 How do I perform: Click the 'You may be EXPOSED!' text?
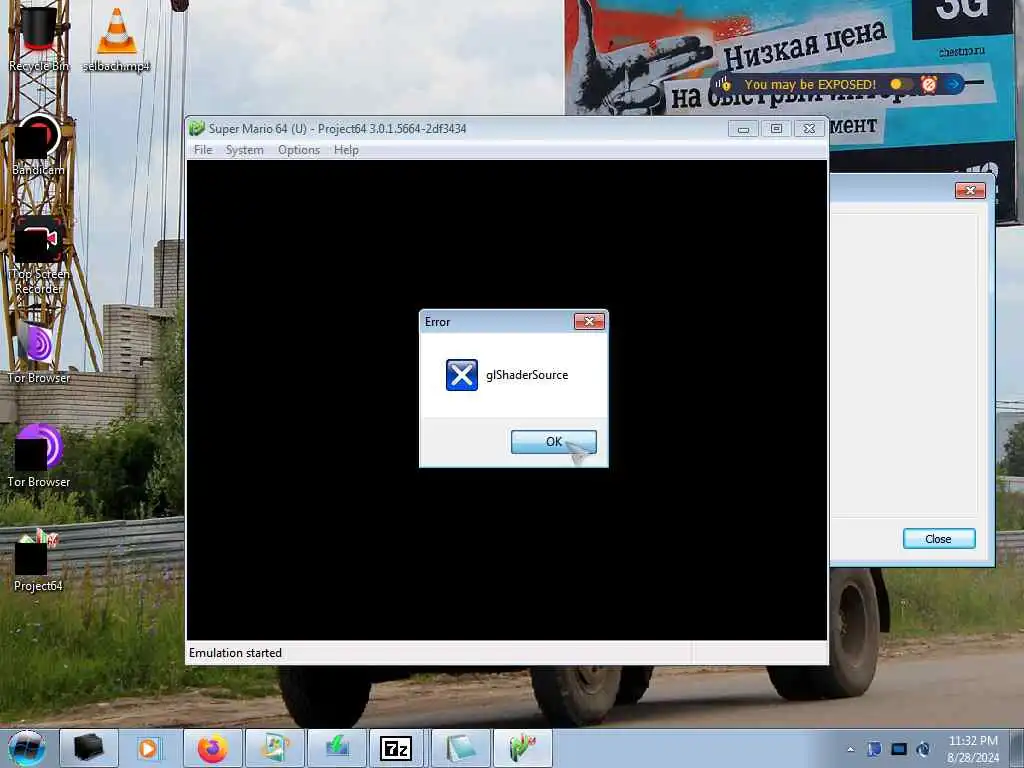(x=810, y=84)
